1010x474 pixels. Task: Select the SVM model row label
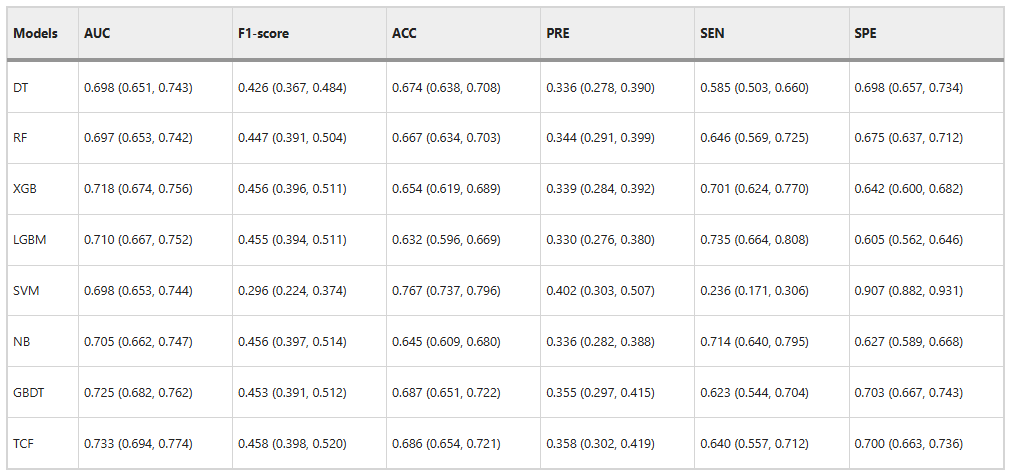point(26,291)
